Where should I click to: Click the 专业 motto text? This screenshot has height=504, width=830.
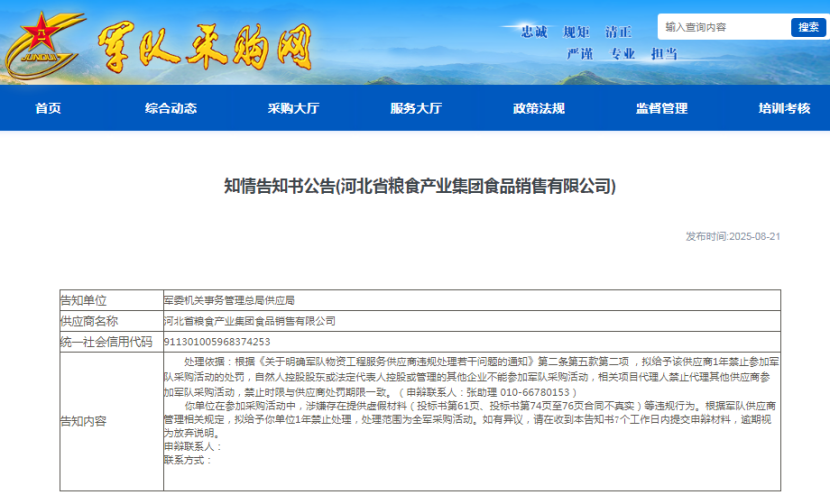click(x=622, y=54)
